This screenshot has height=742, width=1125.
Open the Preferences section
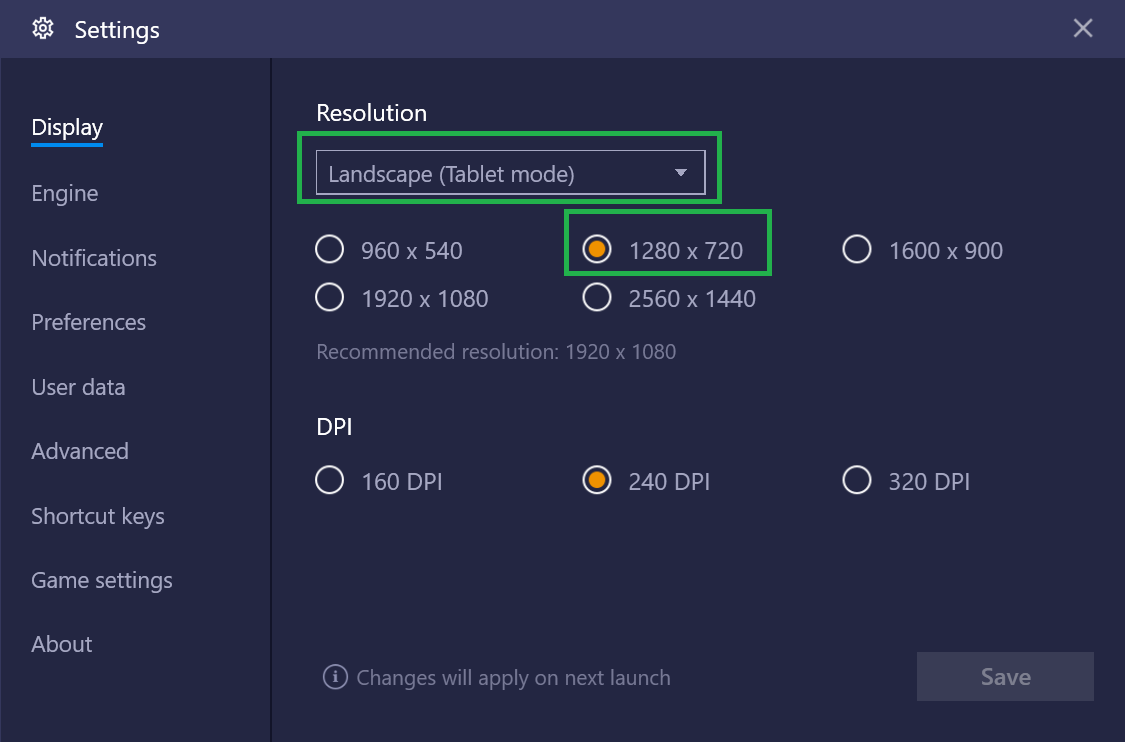coord(89,322)
